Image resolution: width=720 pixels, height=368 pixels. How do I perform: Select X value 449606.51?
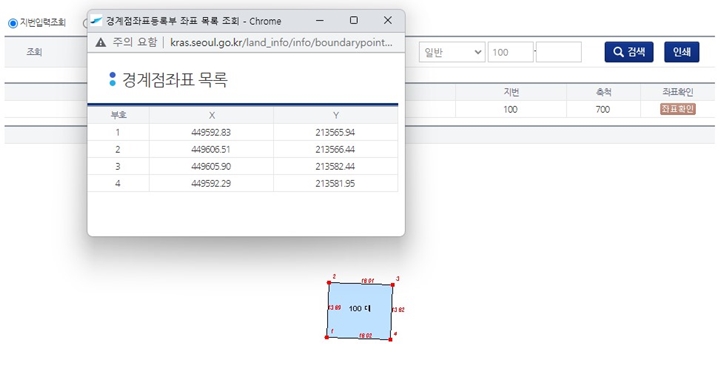pyautogui.click(x=211, y=149)
